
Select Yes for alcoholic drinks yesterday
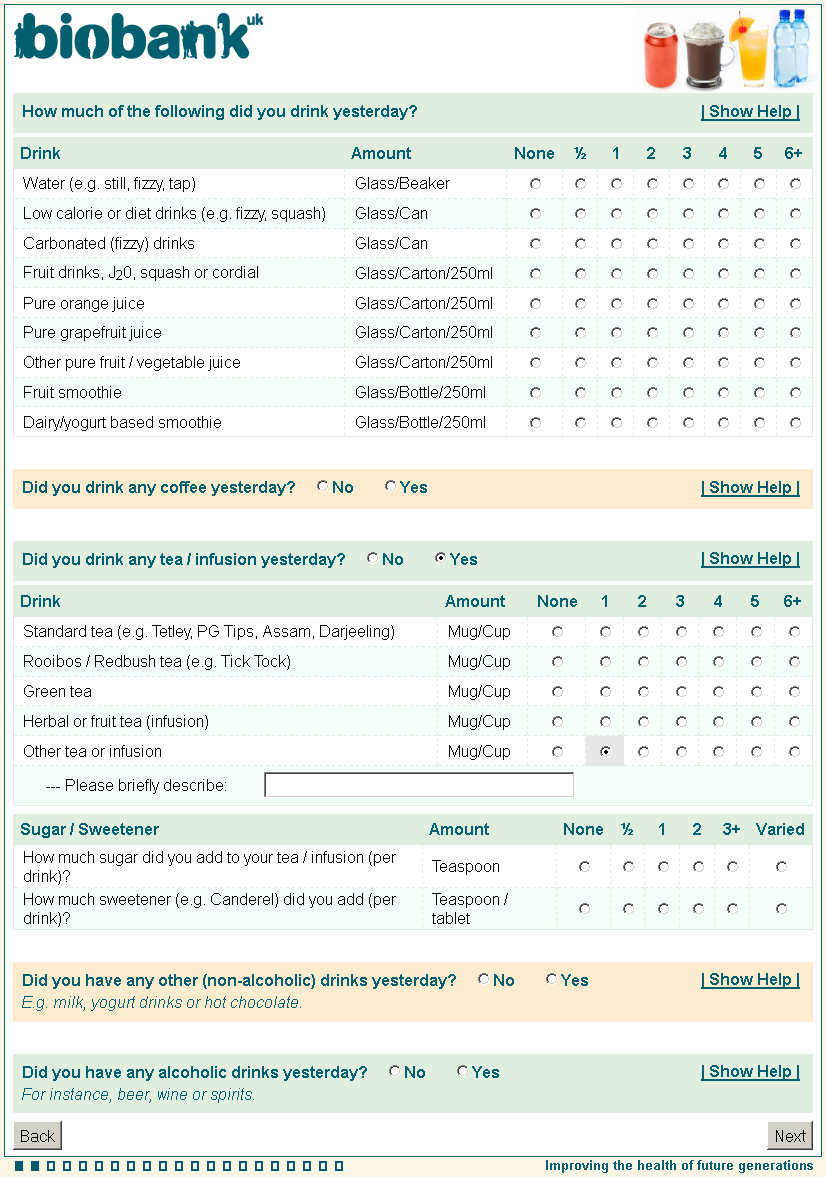[x=462, y=1072]
